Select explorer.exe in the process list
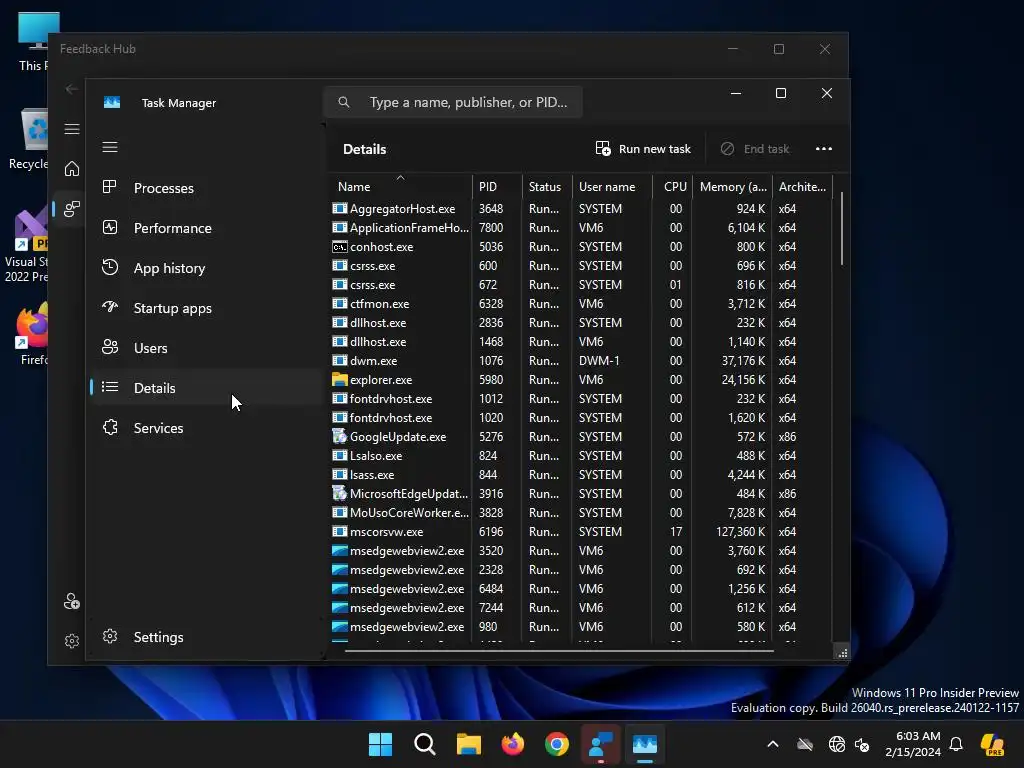1024x768 pixels. 580,379
